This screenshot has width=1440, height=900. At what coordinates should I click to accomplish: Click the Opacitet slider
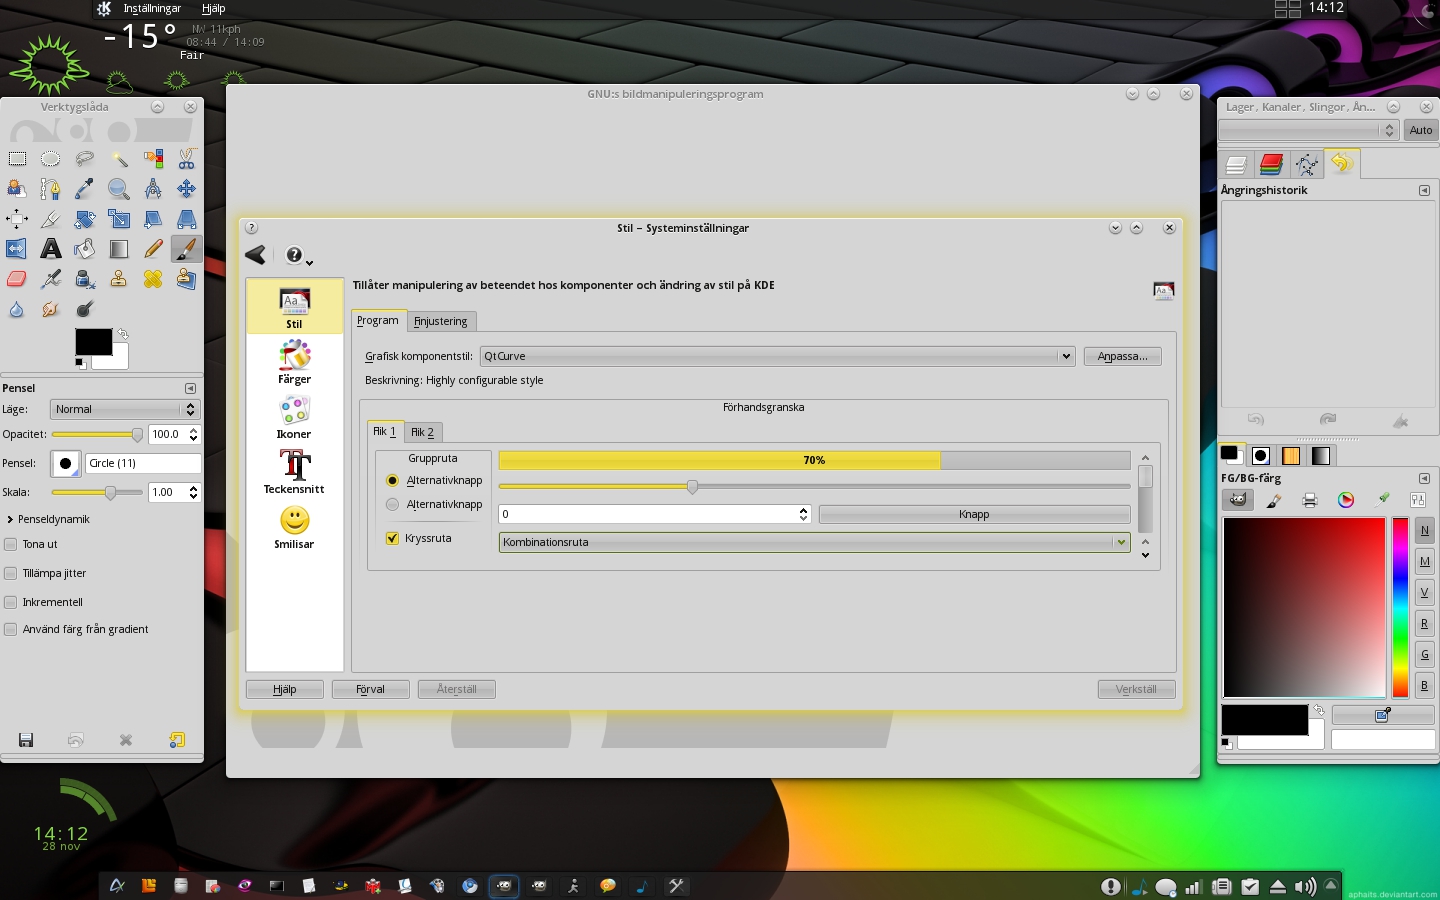(97, 434)
